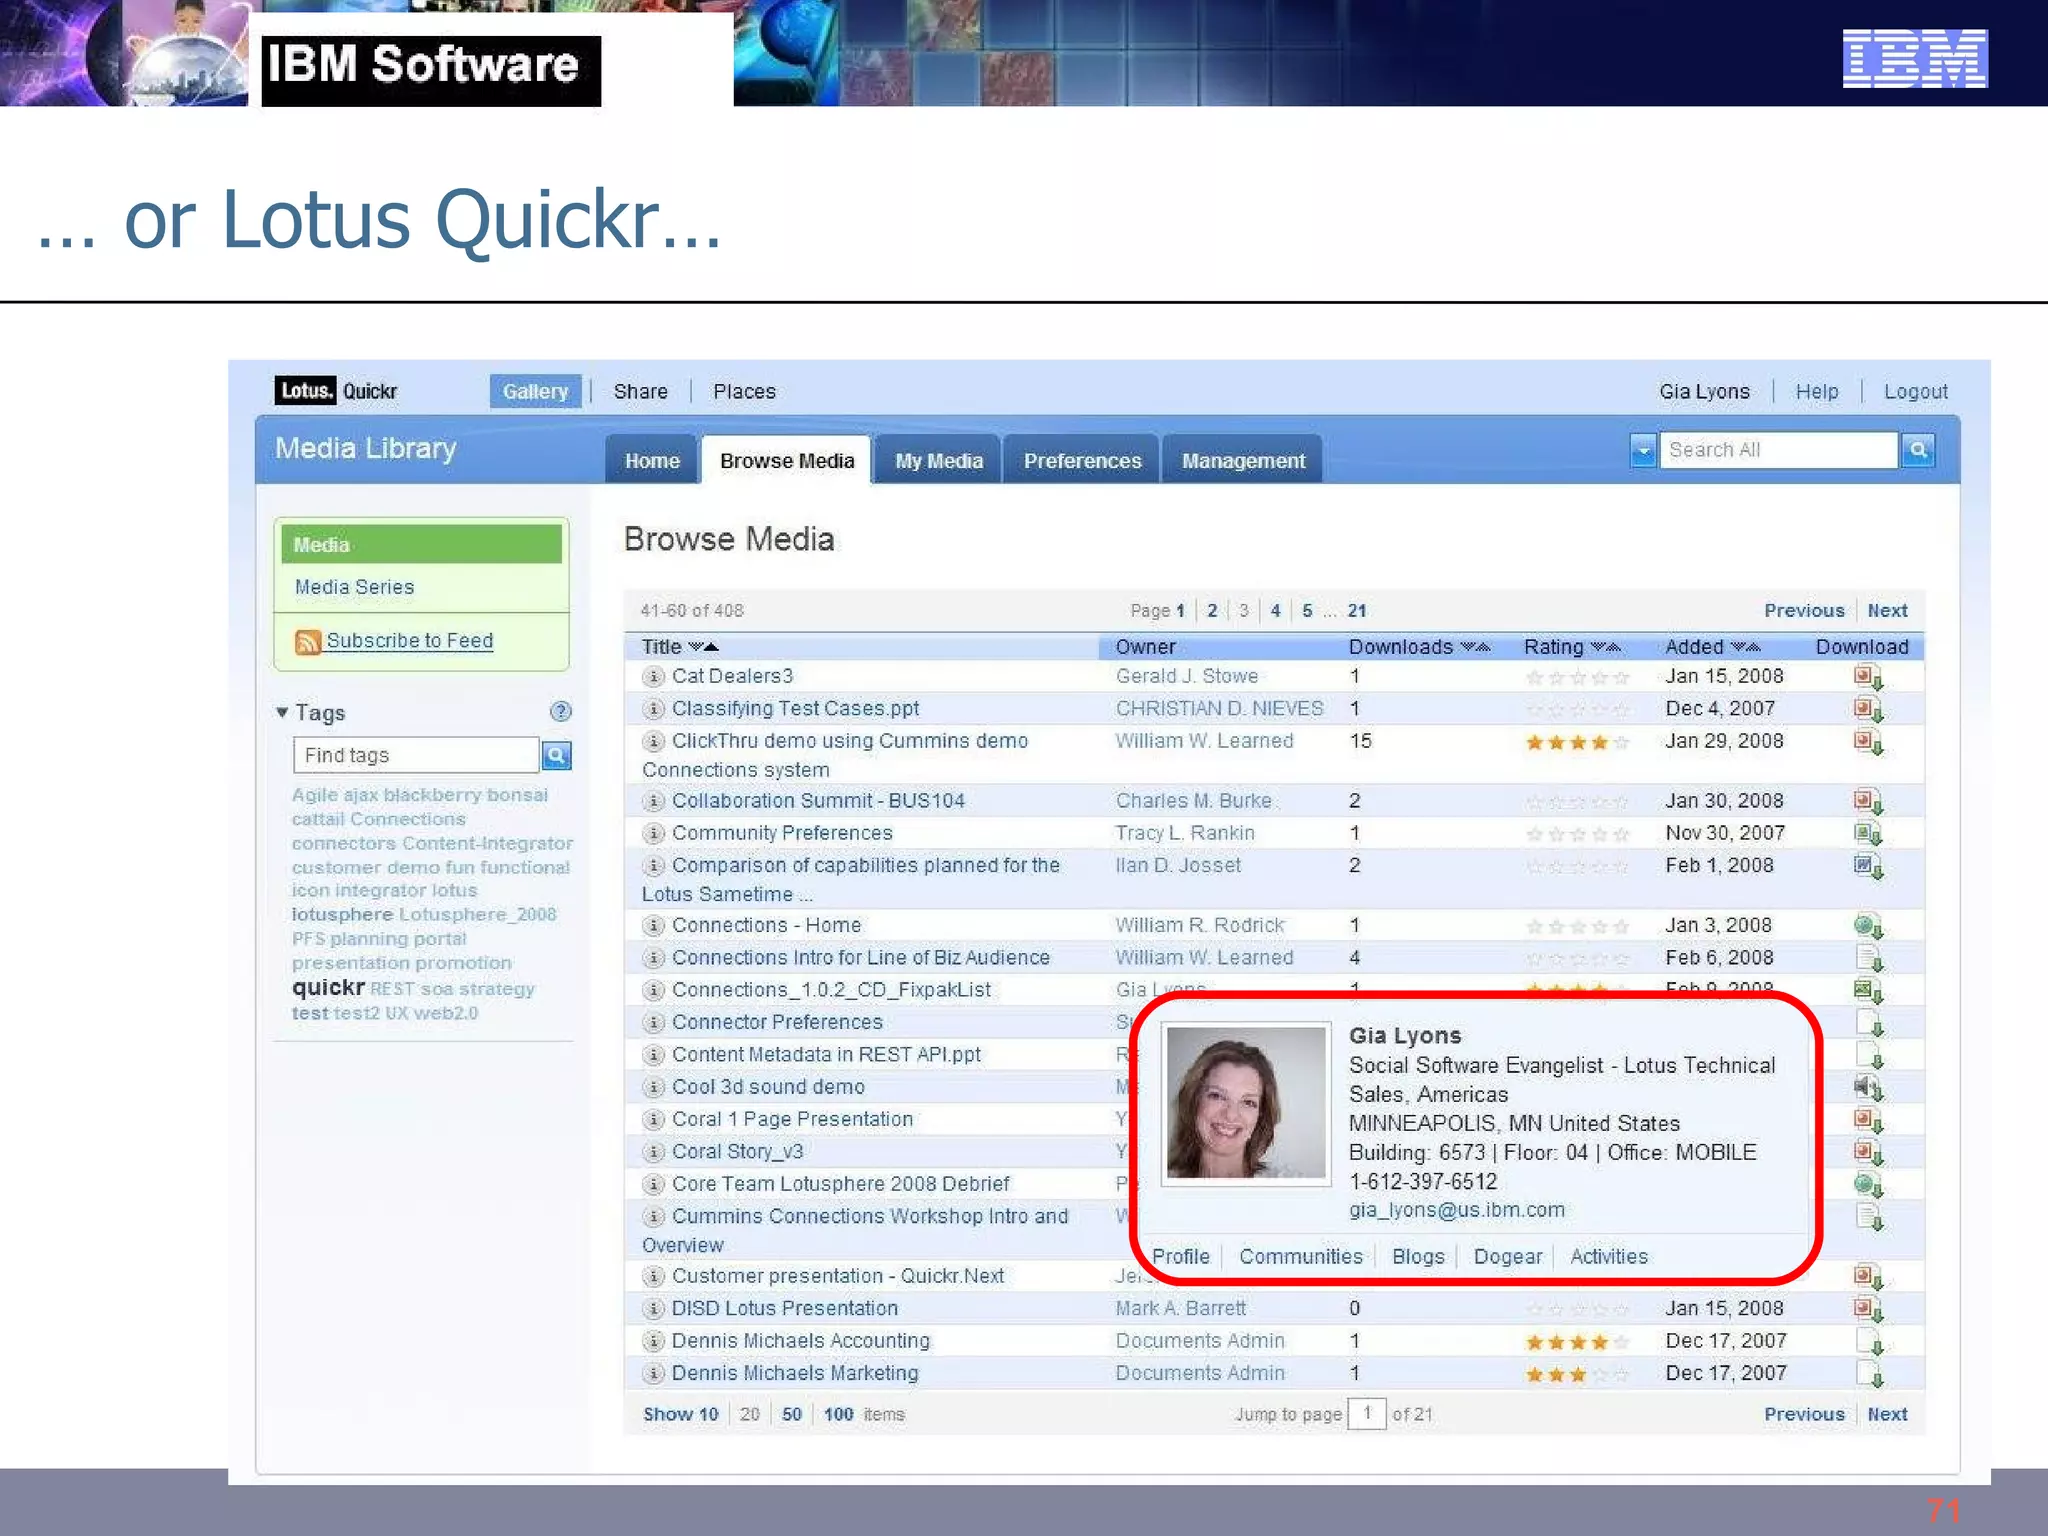Click the tags help question mark icon
Screen dimensions: 2048x1536
click(x=560, y=711)
